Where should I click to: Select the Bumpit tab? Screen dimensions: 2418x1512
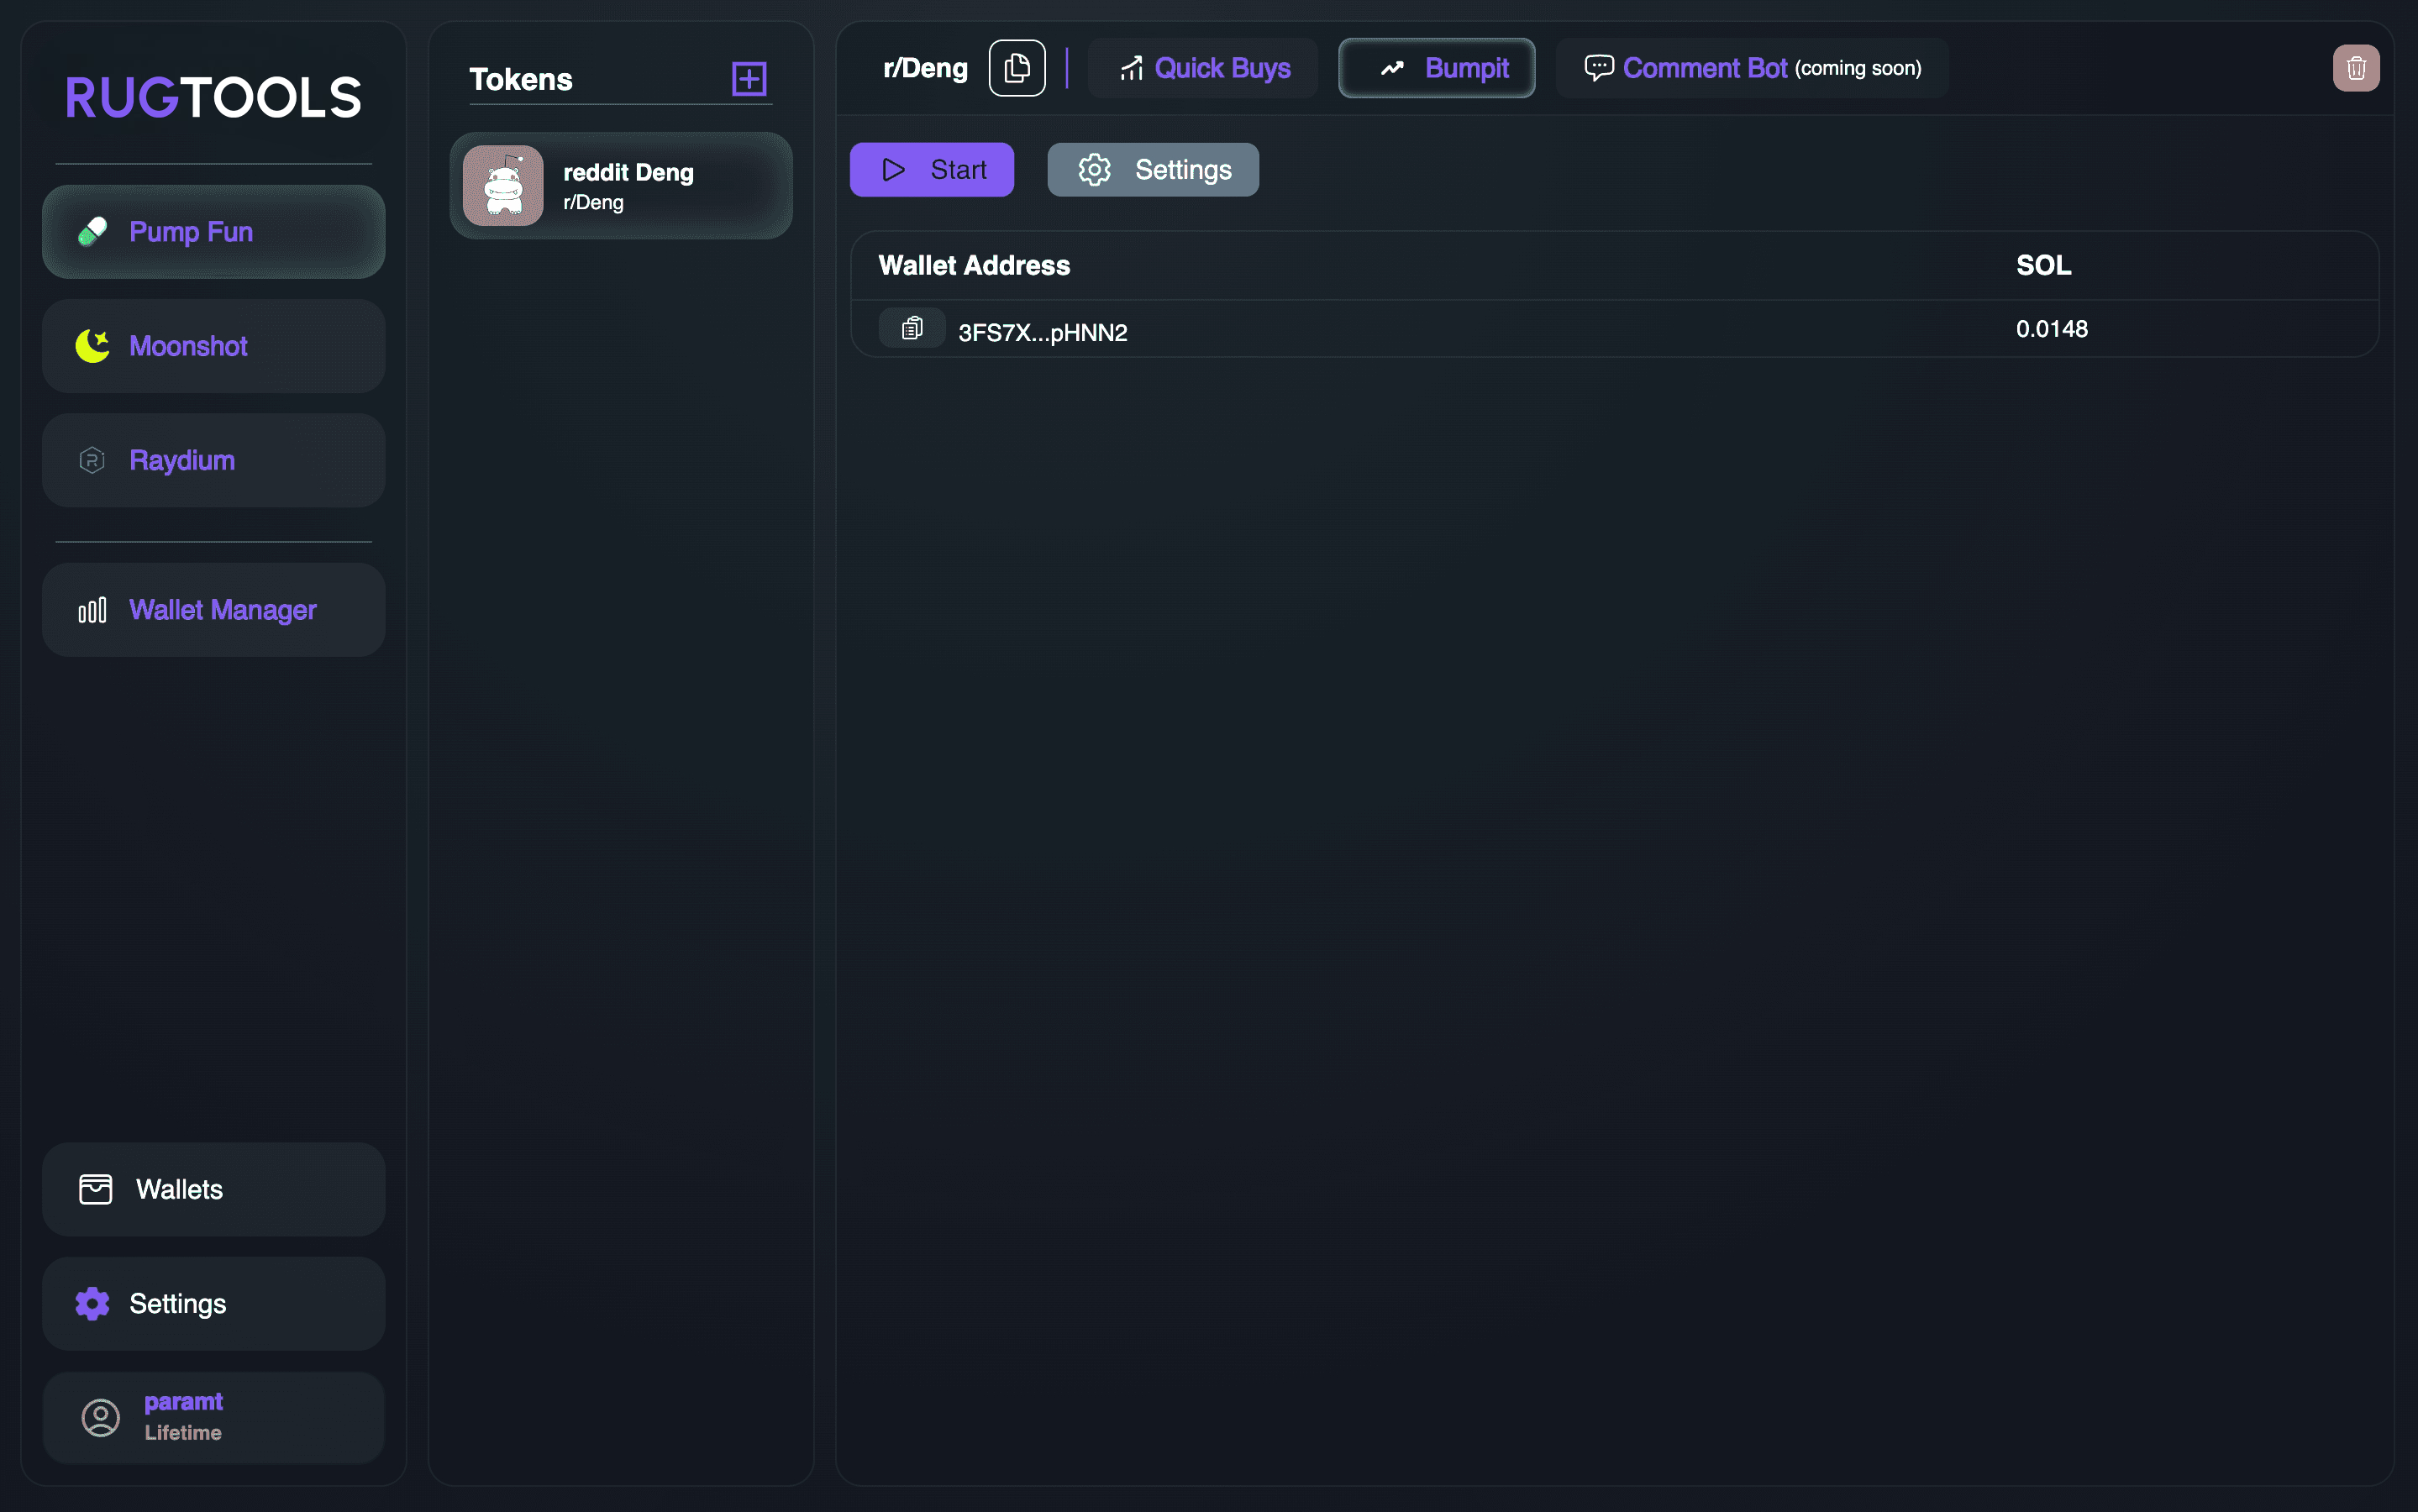click(x=1436, y=68)
